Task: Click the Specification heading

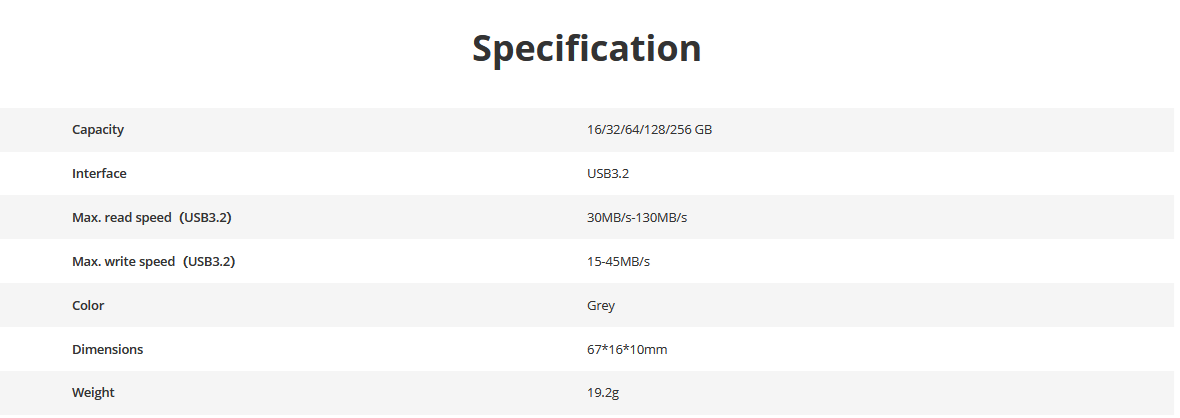Action: (586, 48)
